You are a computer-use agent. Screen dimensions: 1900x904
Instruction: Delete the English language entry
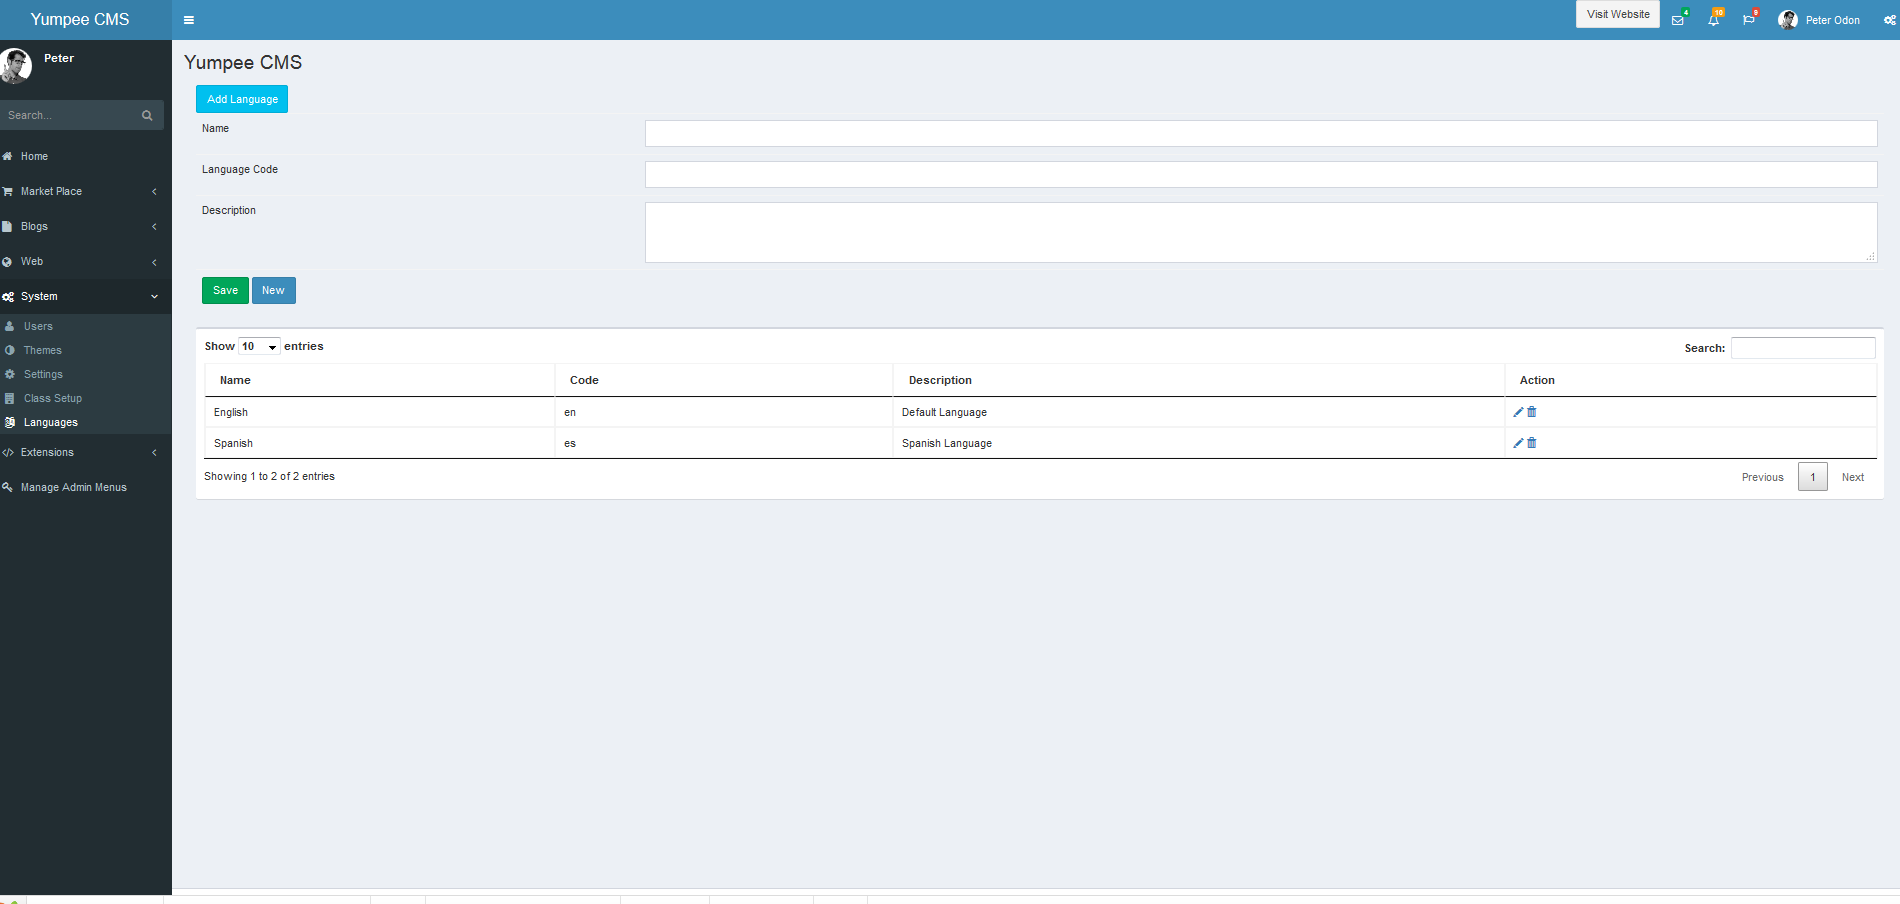coord(1532,412)
